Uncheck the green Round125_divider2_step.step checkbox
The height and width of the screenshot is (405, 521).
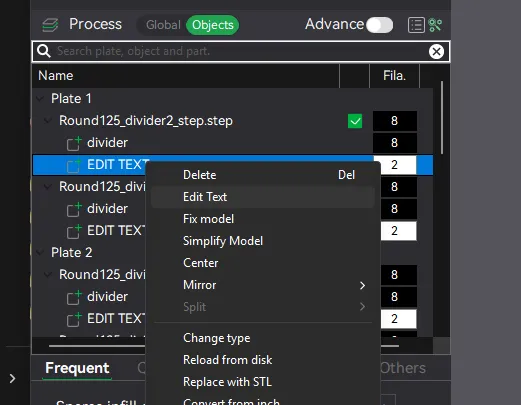coord(355,121)
